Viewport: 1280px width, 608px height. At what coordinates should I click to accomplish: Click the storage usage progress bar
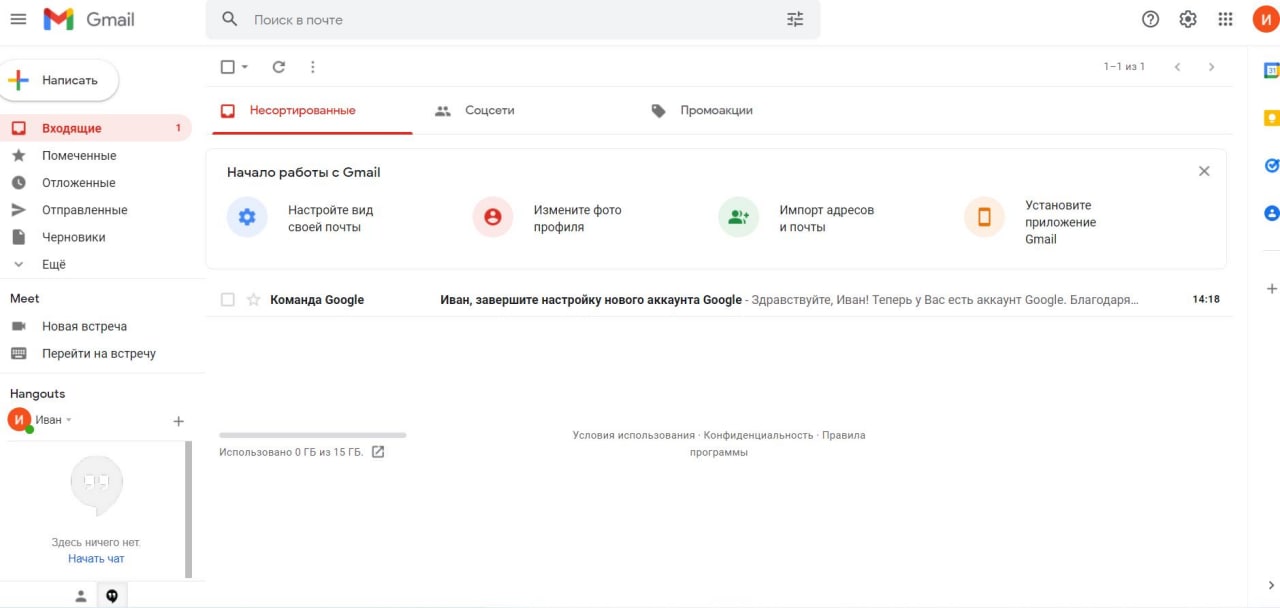tap(313, 435)
